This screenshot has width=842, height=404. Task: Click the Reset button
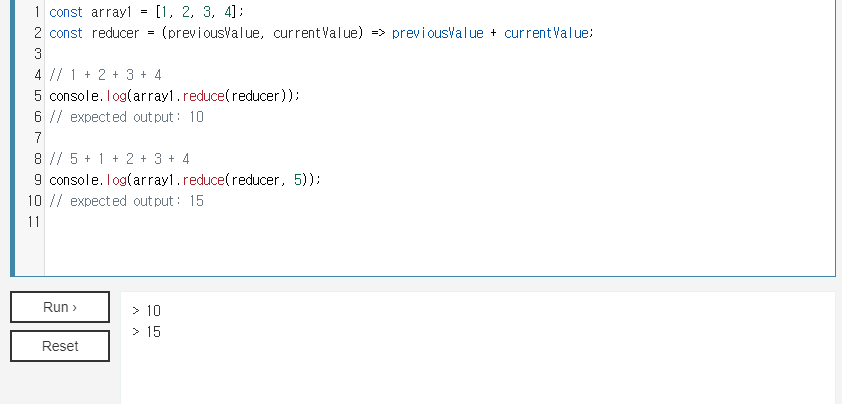point(60,346)
